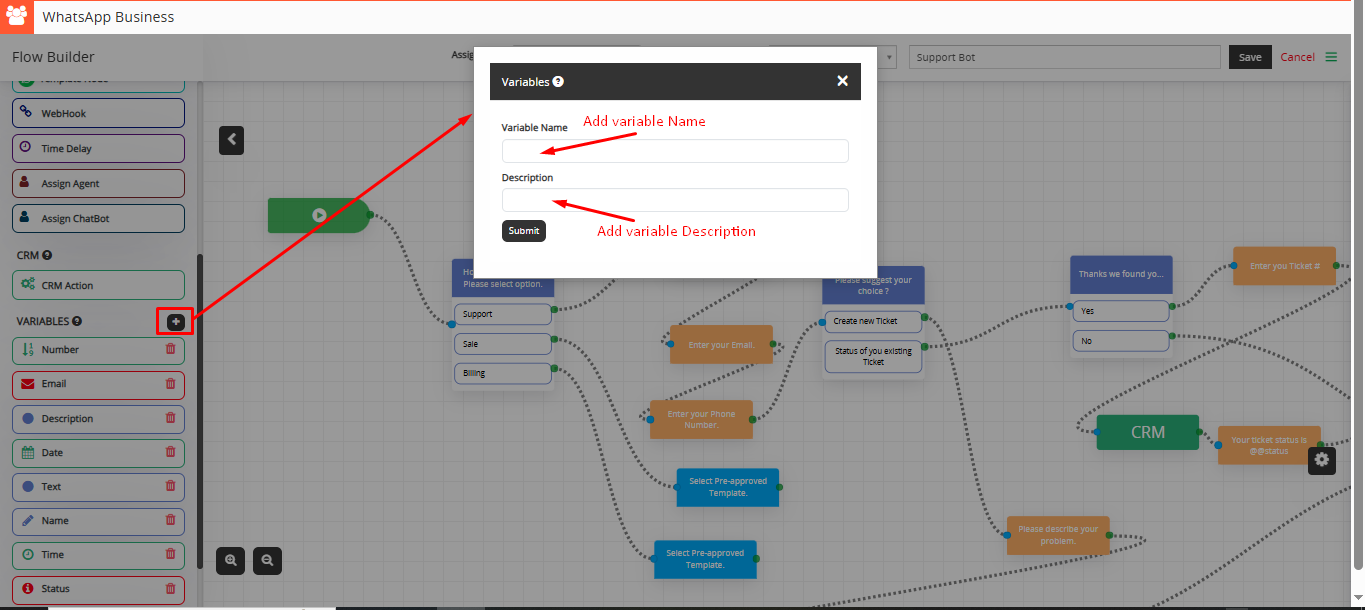Select the Number variable item
Screen dimensions: 1365x610
click(99, 350)
